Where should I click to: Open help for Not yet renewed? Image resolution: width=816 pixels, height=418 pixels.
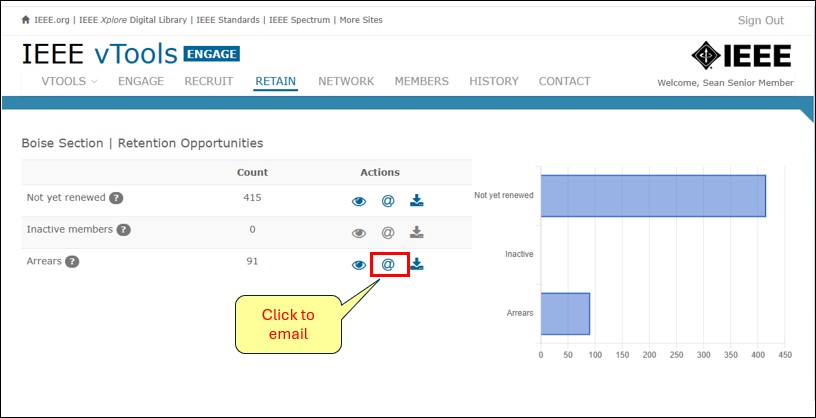[116, 198]
